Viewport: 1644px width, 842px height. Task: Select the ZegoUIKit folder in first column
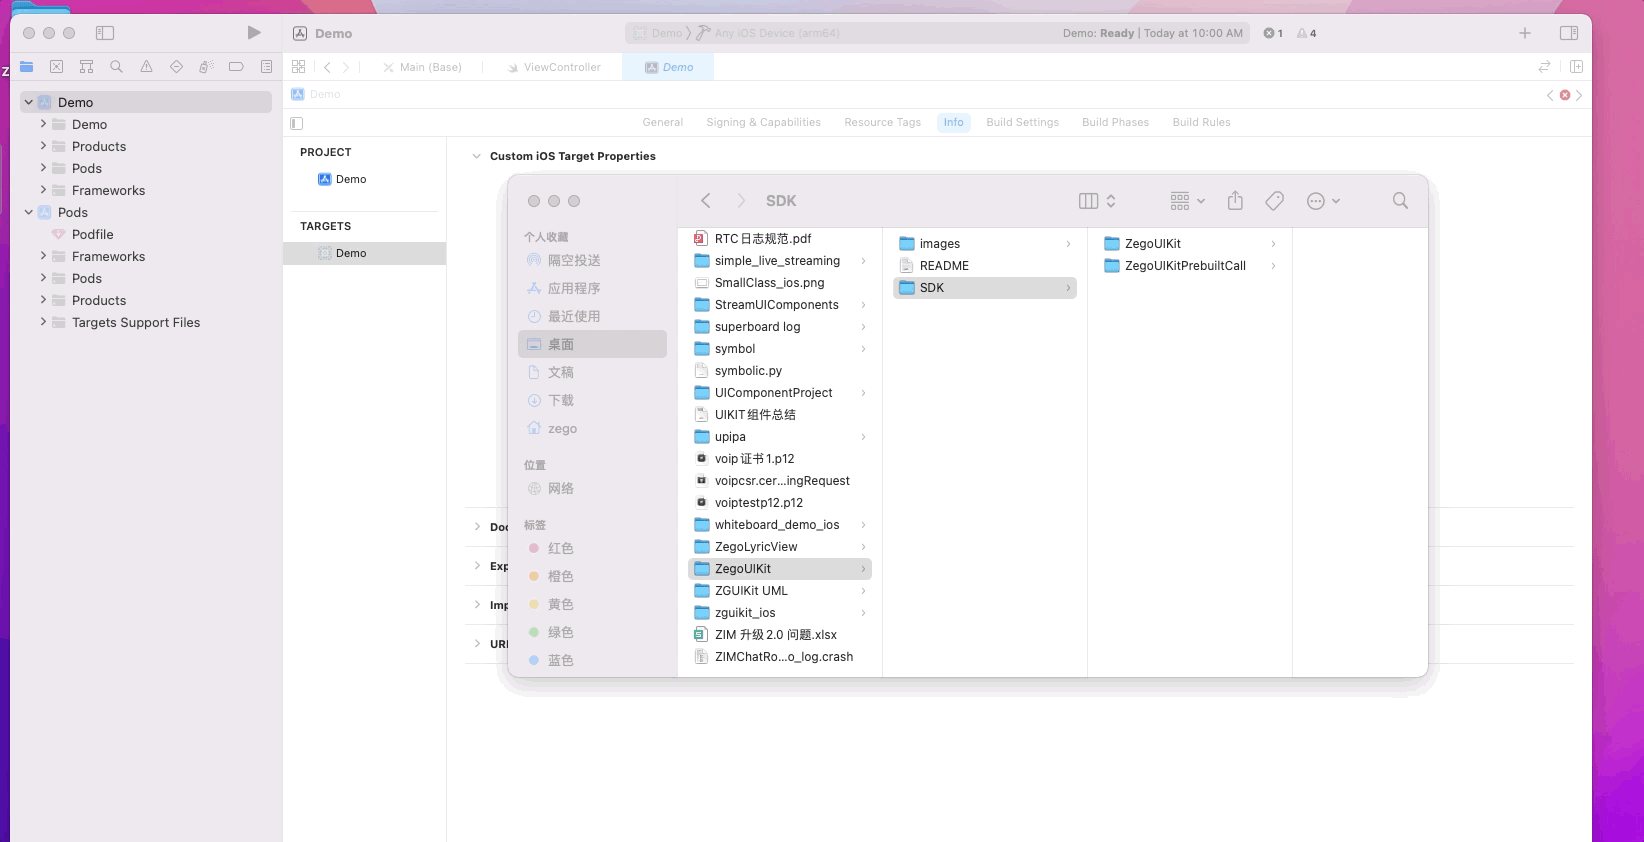[x=780, y=568]
